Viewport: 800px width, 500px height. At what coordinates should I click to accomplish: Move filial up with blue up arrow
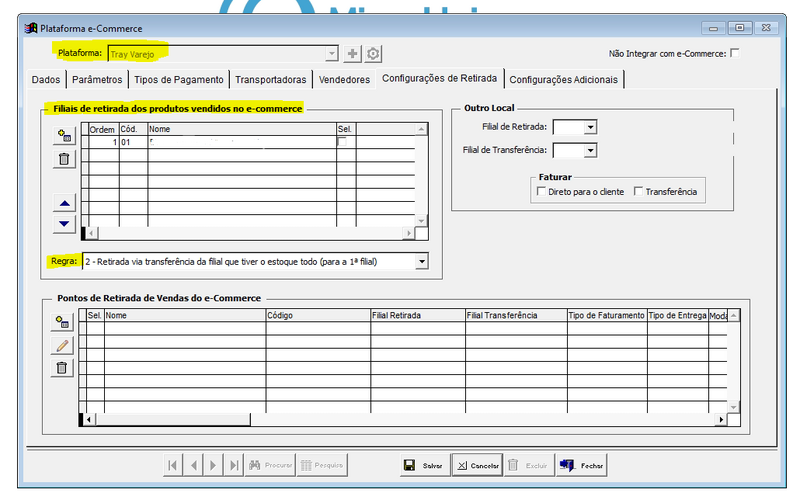tap(64, 203)
